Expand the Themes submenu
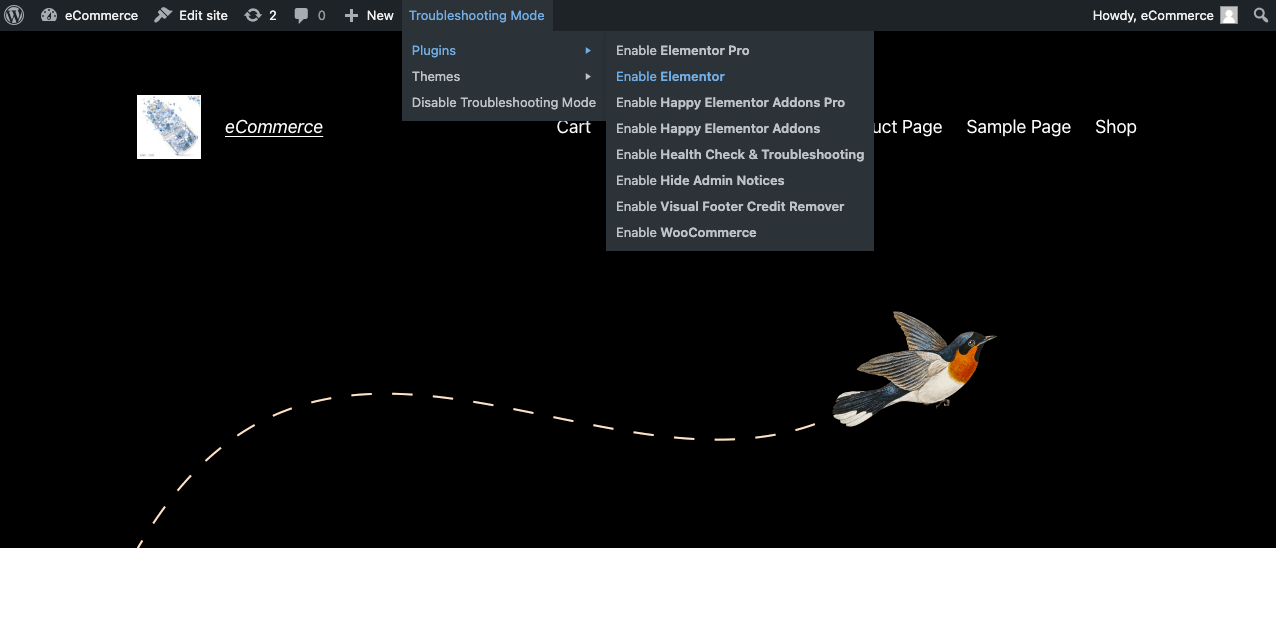The image size is (1276, 639). click(504, 76)
